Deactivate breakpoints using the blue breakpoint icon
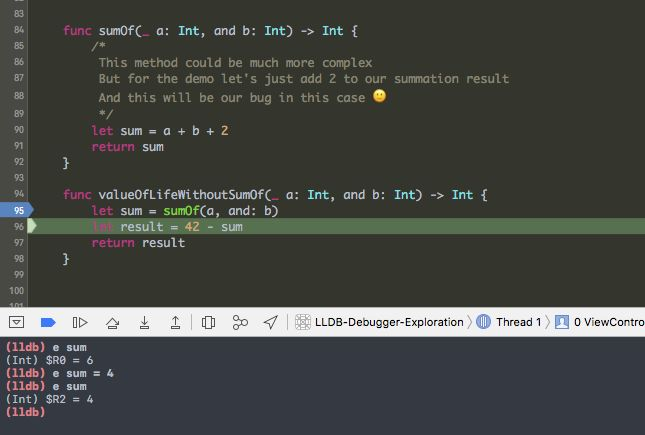Image resolution: width=645 pixels, height=435 pixels. [48, 322]
